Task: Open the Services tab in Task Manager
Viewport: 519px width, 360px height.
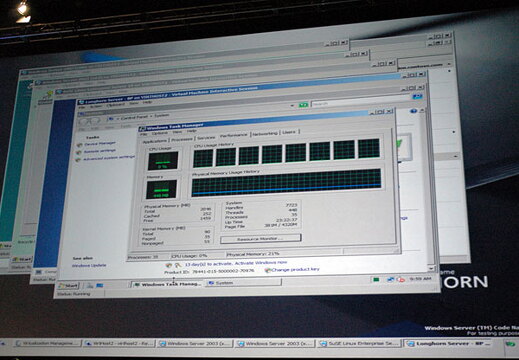Action: coord(206,138)
